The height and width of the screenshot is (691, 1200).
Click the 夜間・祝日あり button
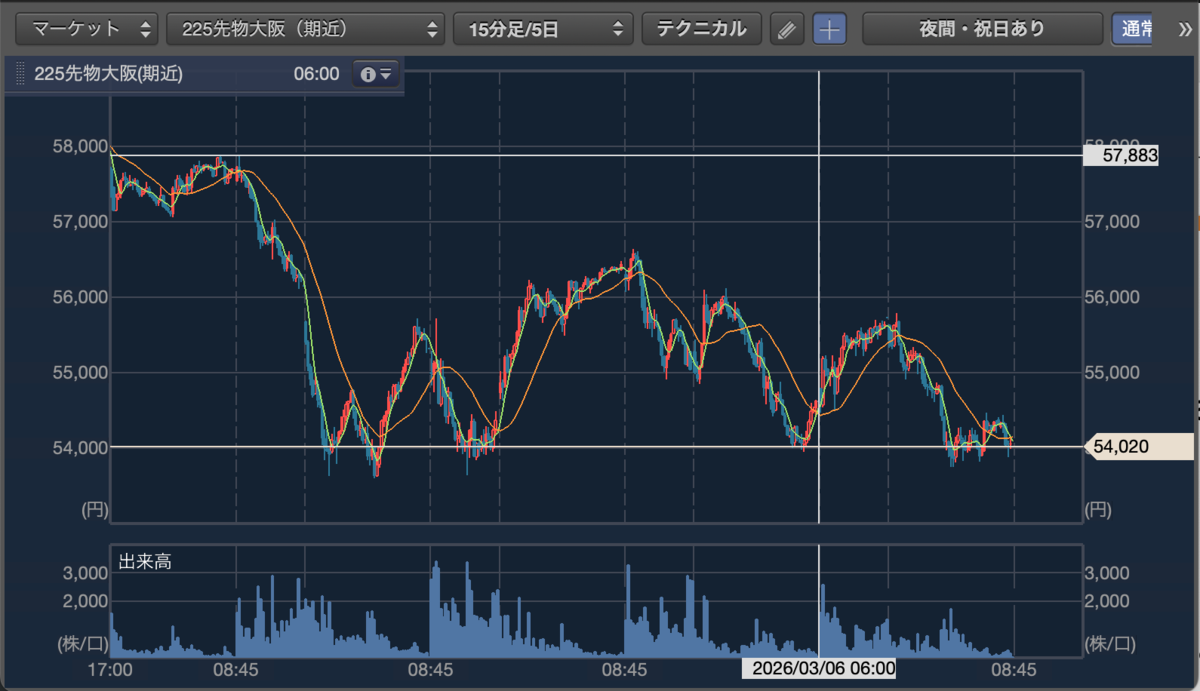(x=982, y=29)
